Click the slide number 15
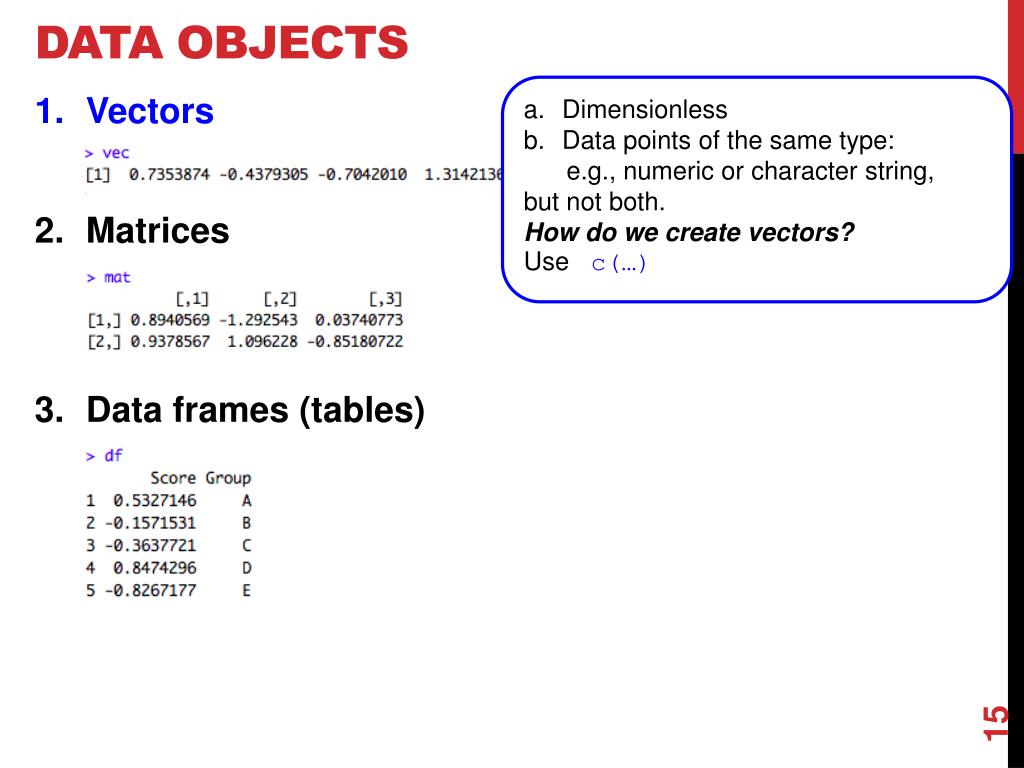This screenshot has height=768, width=1024. (995, 723)
